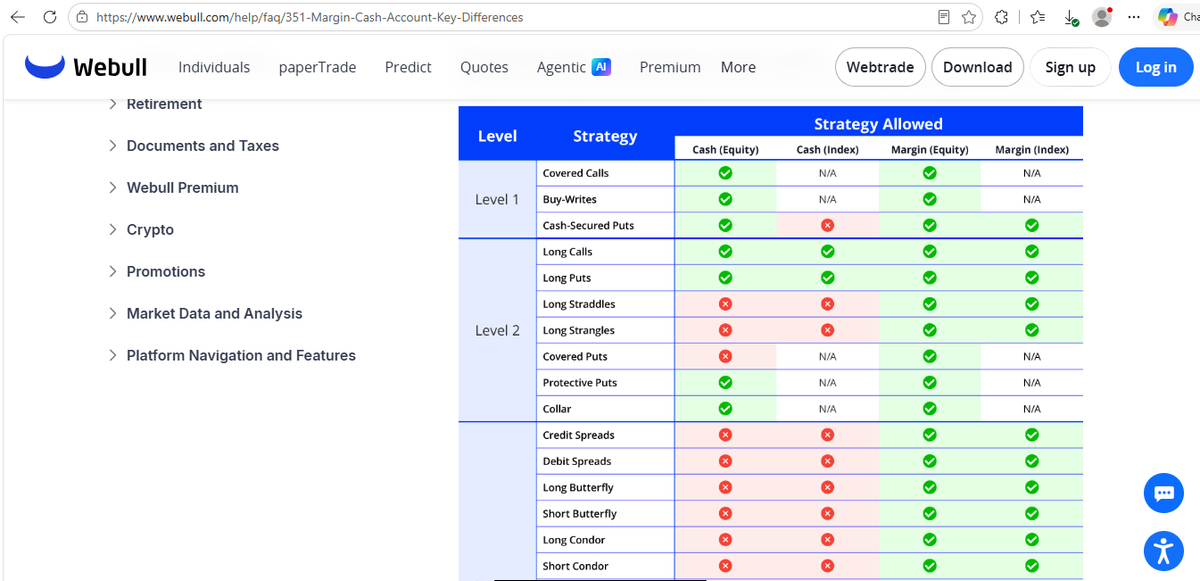Expand Platform Navigation and Features section
Screen dimensions: 1200x581
pos(232,356)
